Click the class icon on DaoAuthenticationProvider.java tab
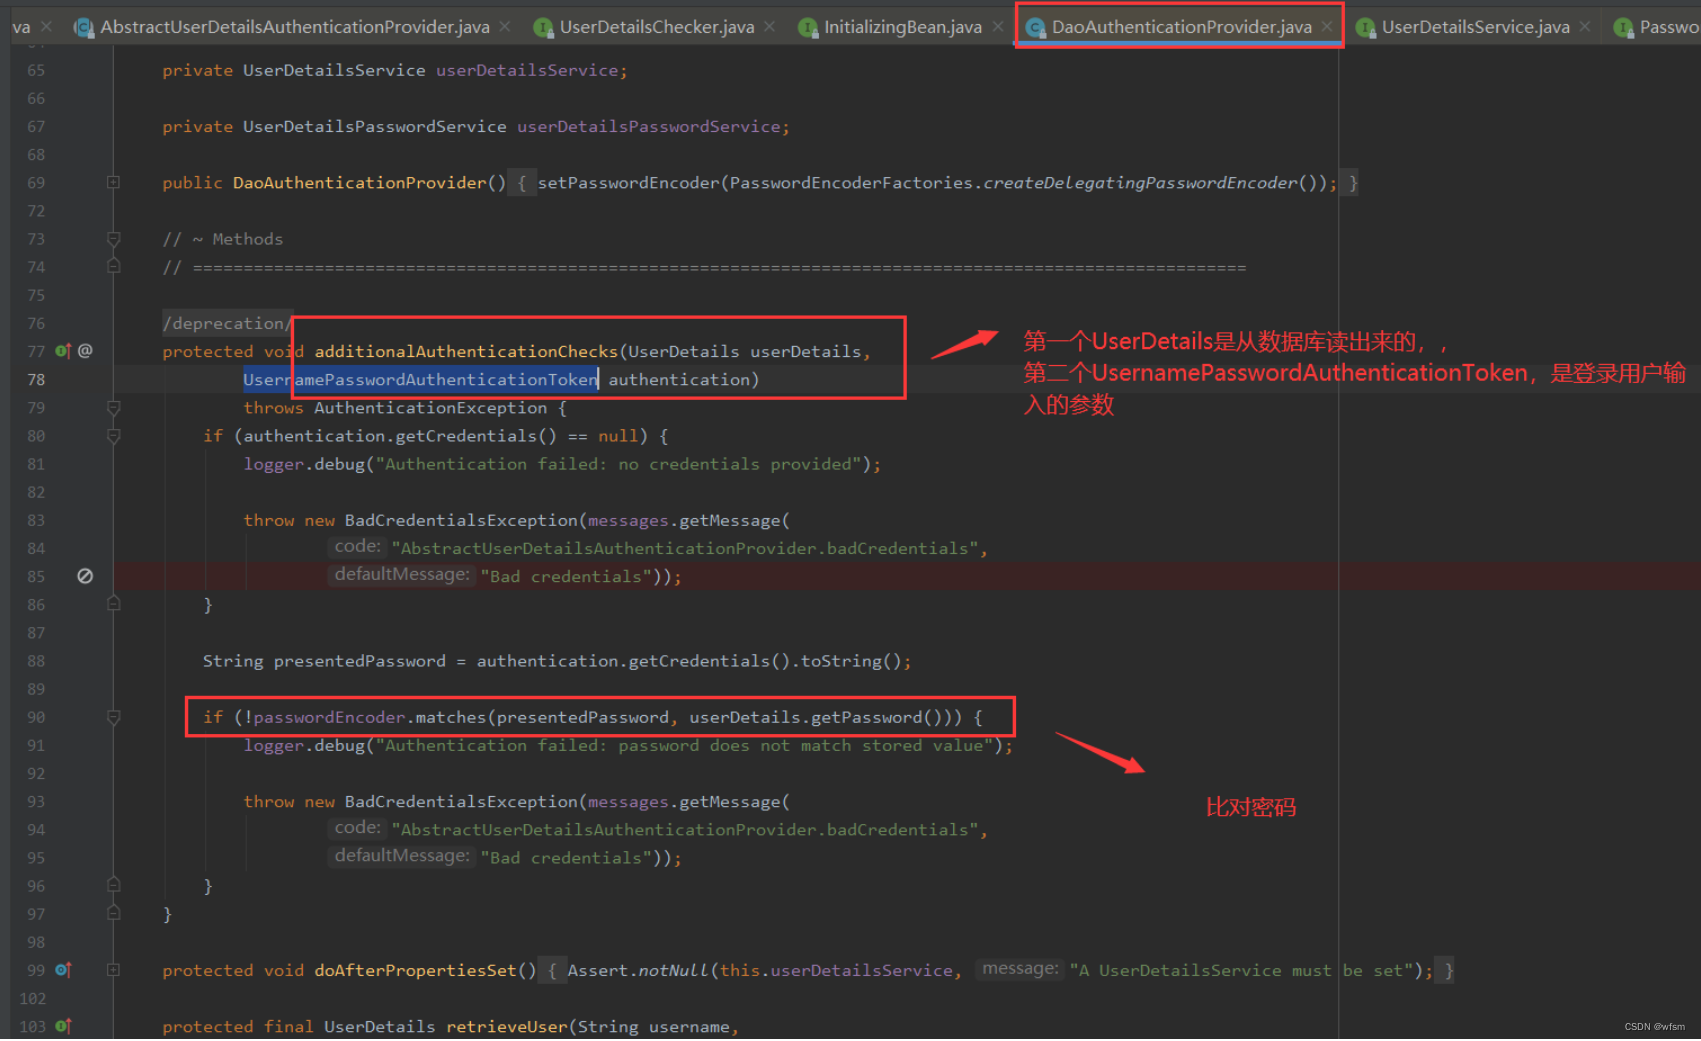1701x1041 pixels. click(1034, 27)
